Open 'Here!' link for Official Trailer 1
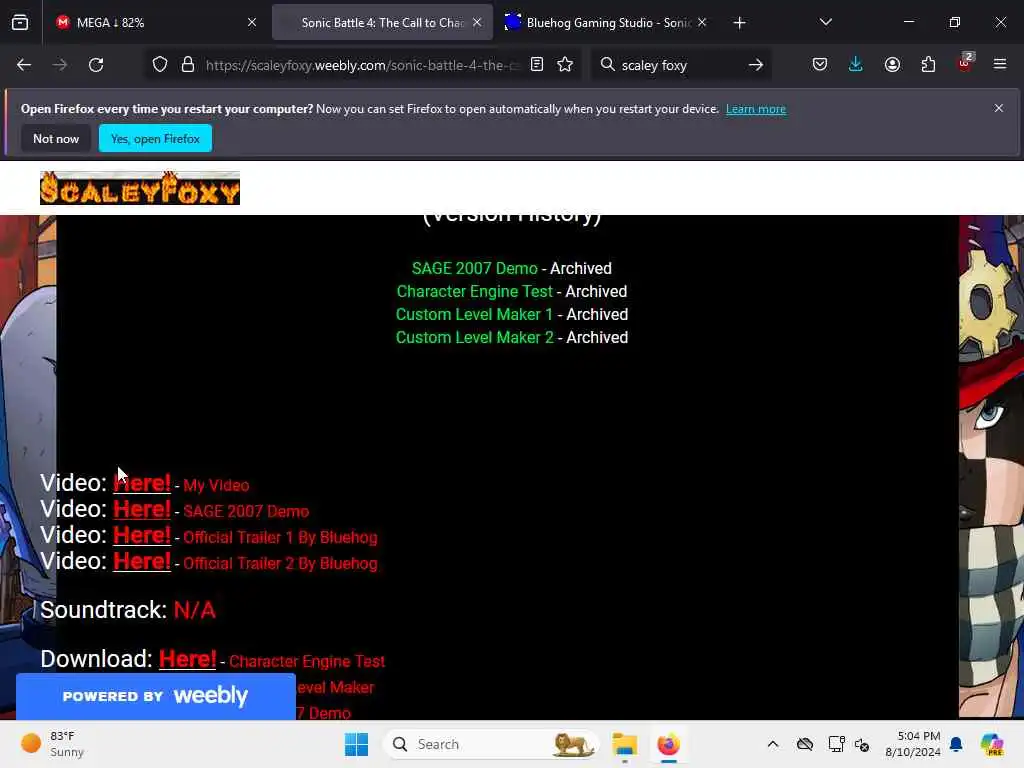Image resolution: width=1024 pixels, height=768 pixels. click(x=142, y=536)
